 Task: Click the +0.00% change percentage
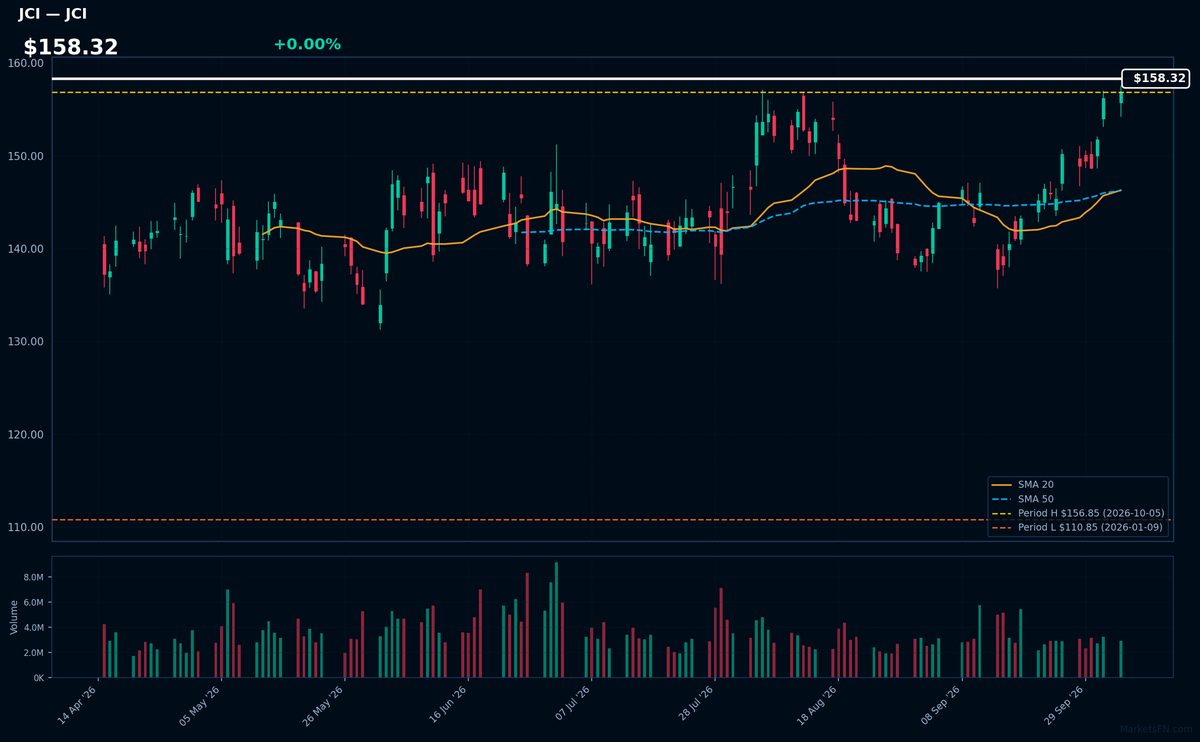(307, 44)
